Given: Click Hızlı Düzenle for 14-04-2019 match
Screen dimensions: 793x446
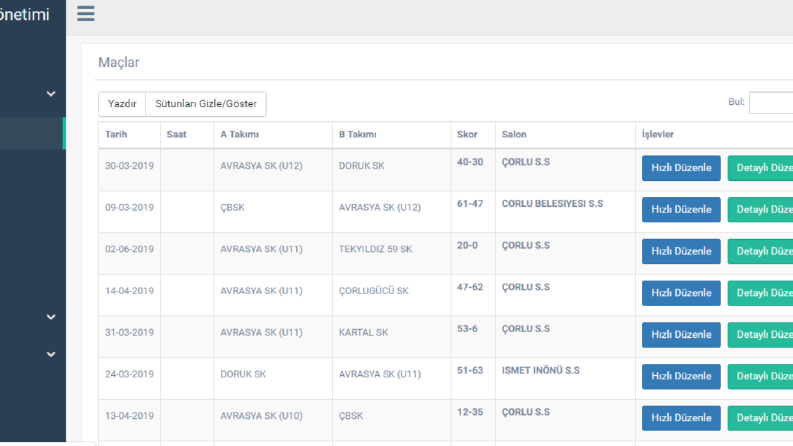Looking at the screenshot, I should coord(681,293).
